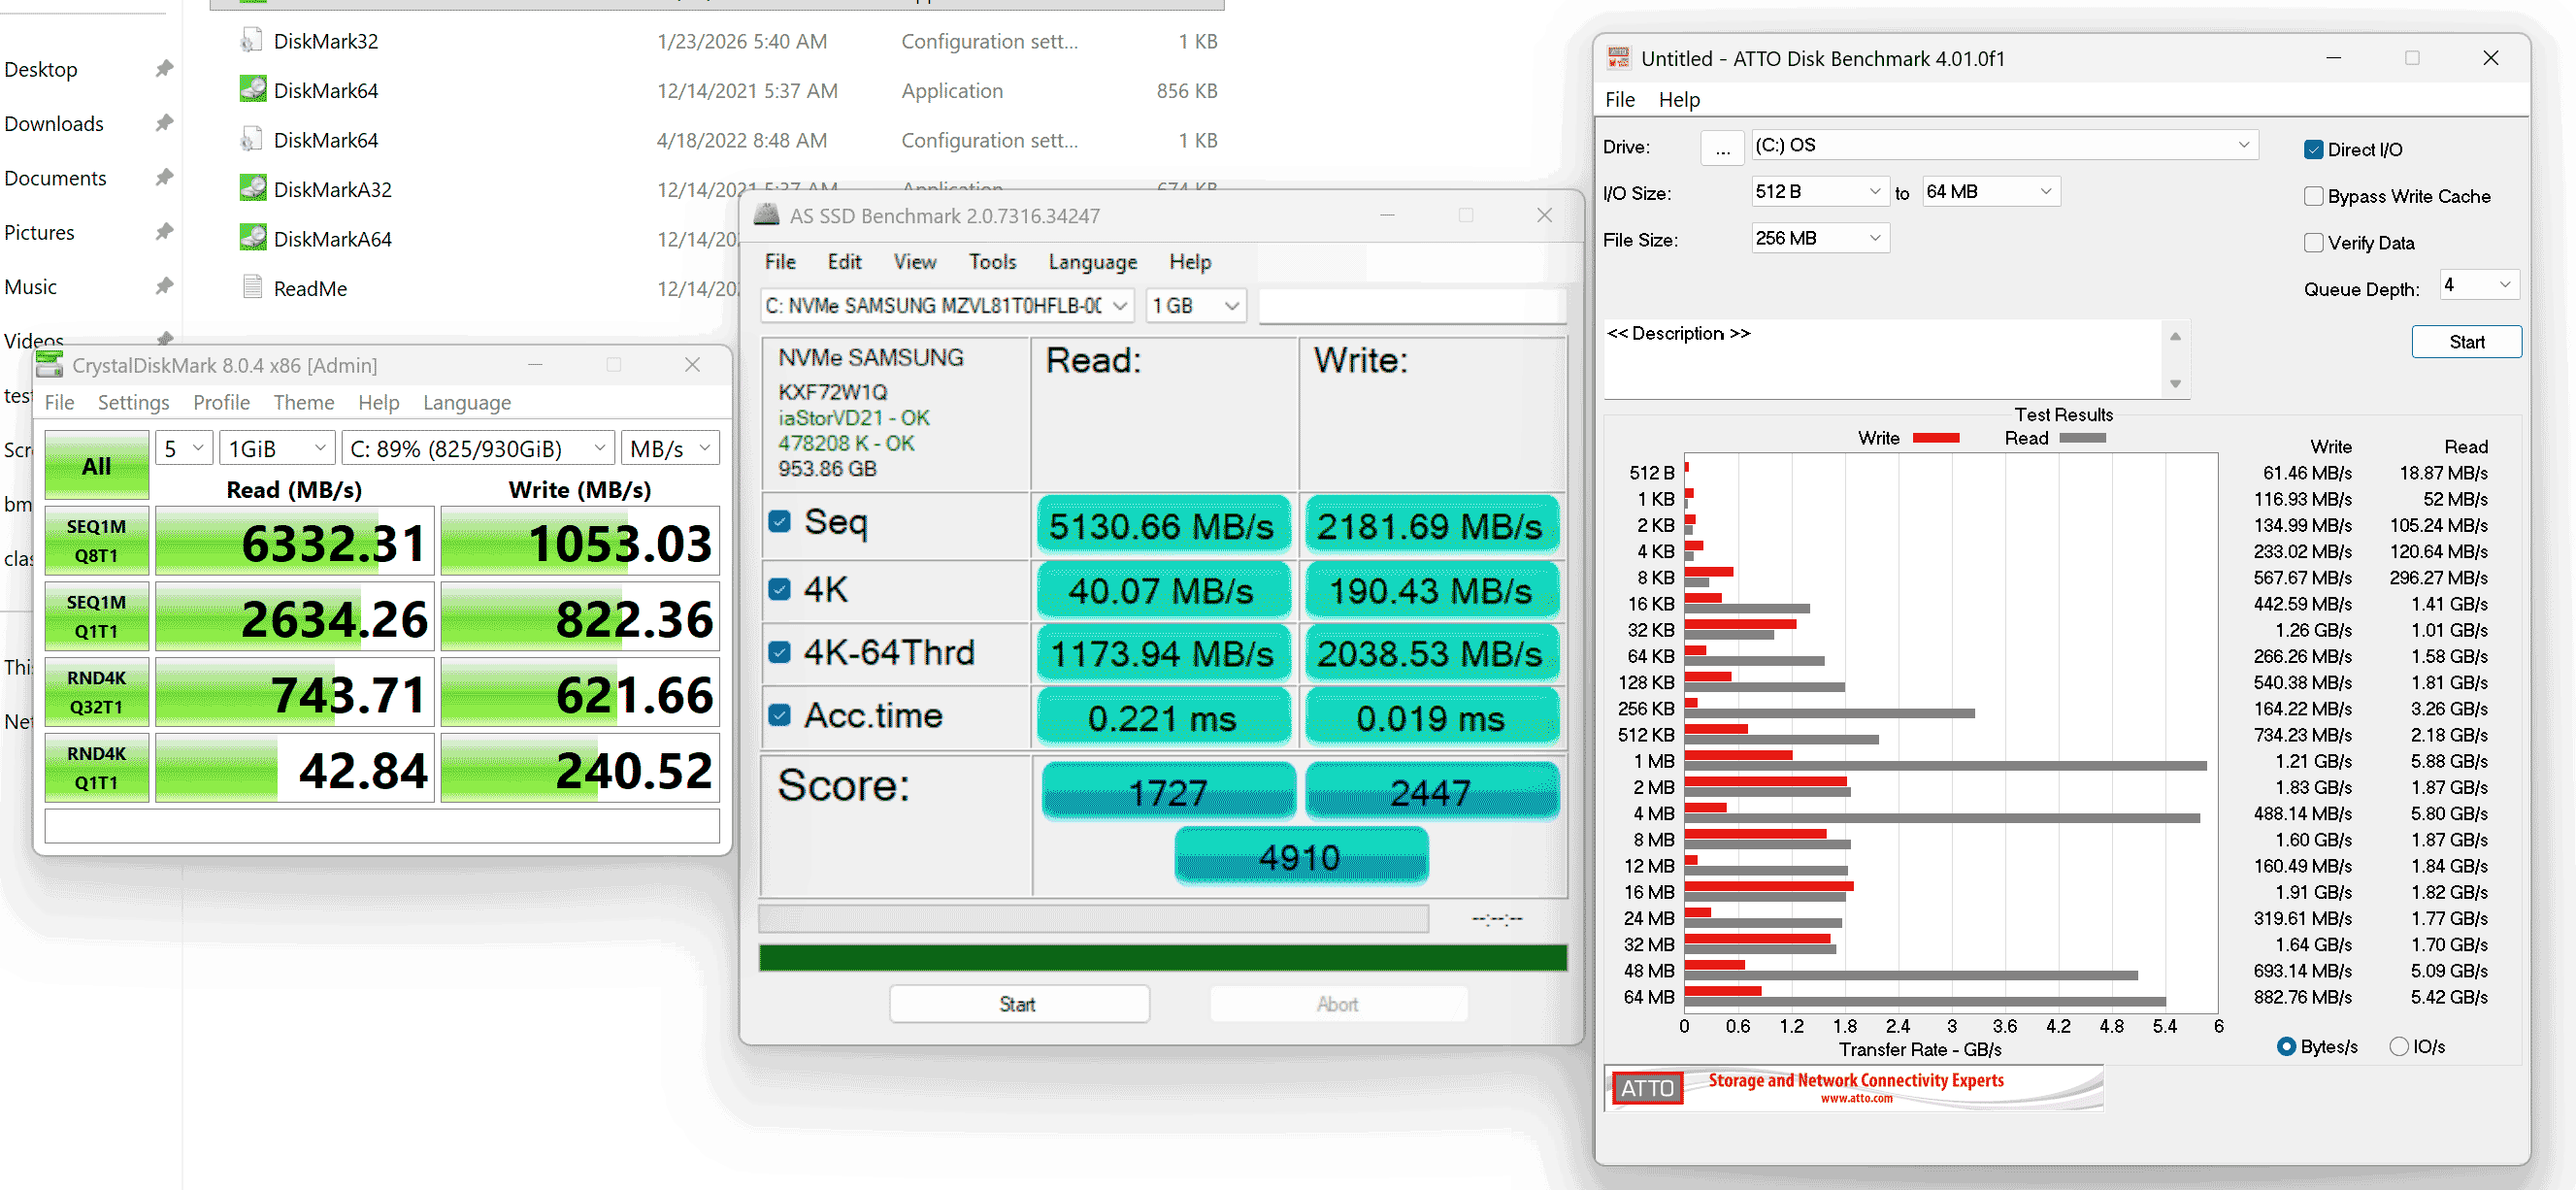Open the test count dropdown showing 5
This screenshot has width=2576, height=1190.
click(x=184, y=448)
